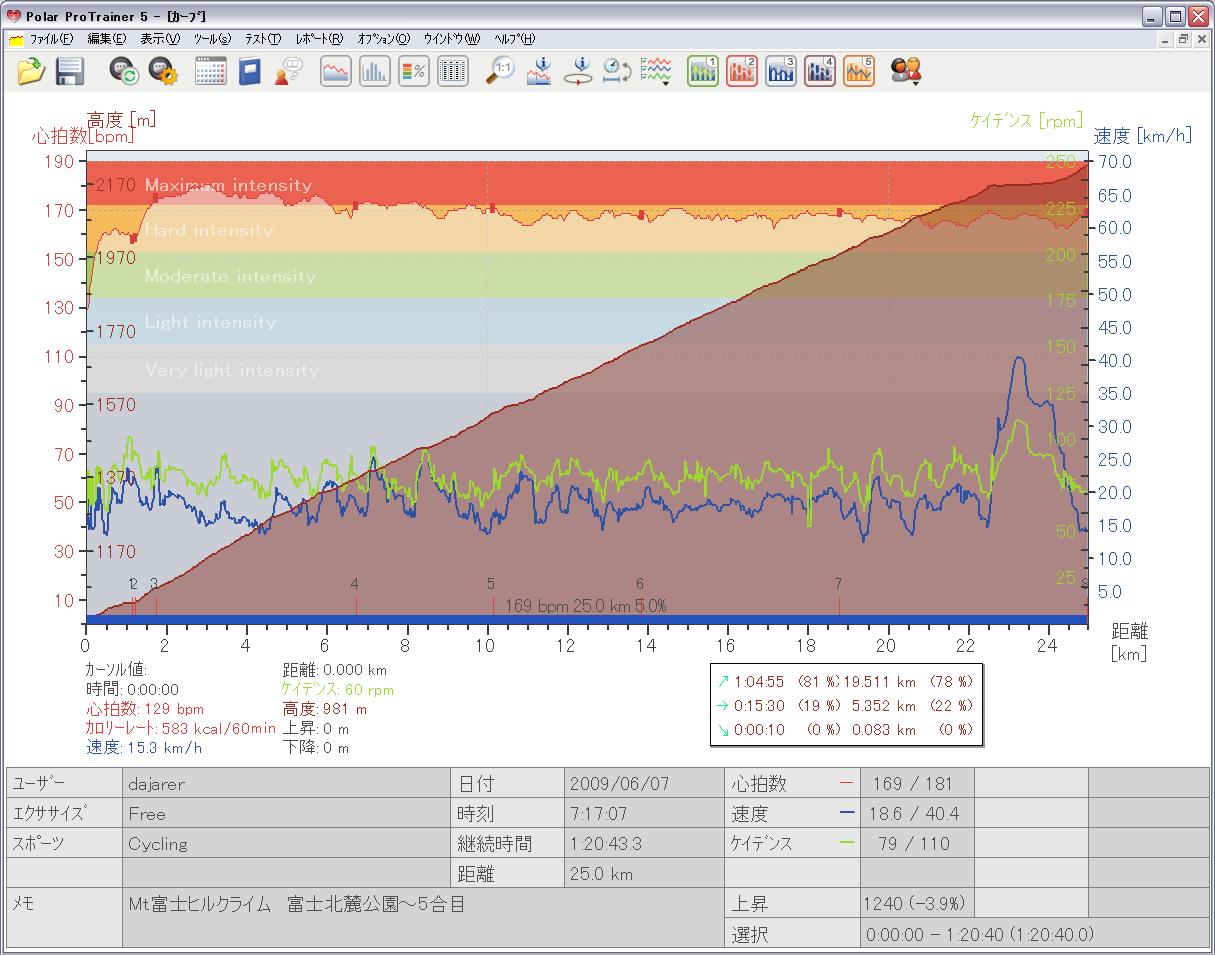Image resolution: width=1215 pixels, height=956 pixels.
Task: Open the curve selection checklist dropdown
Action: click(x=657, y=71)
